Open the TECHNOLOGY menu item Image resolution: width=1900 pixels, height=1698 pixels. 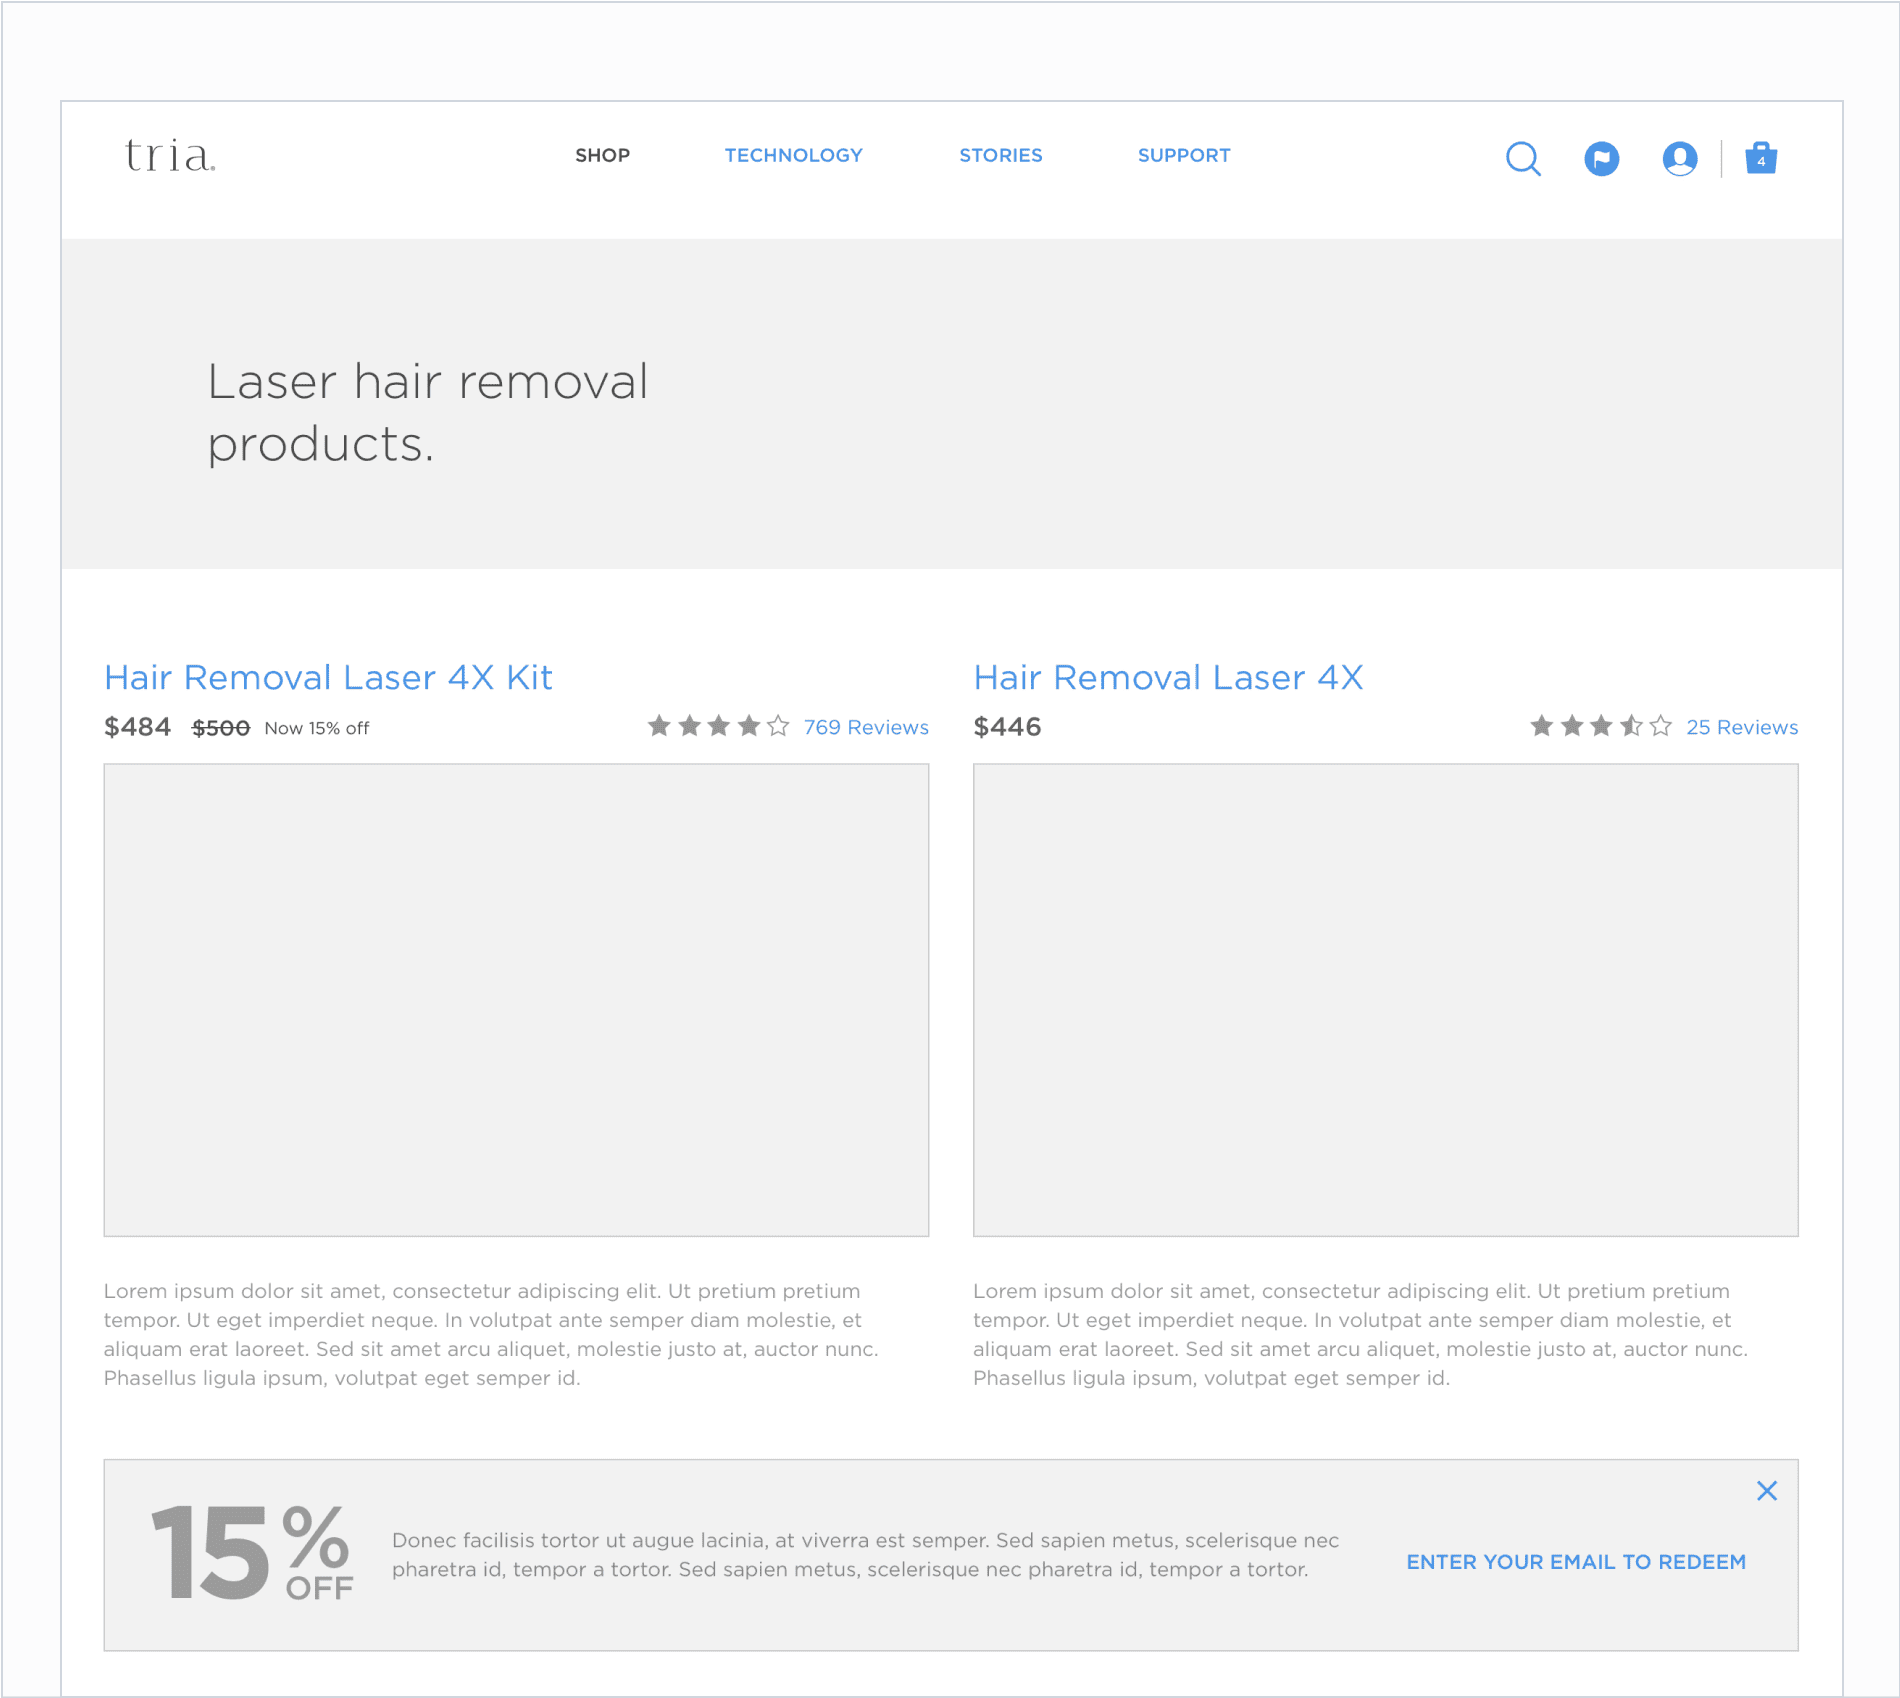[x=793, y=155]
